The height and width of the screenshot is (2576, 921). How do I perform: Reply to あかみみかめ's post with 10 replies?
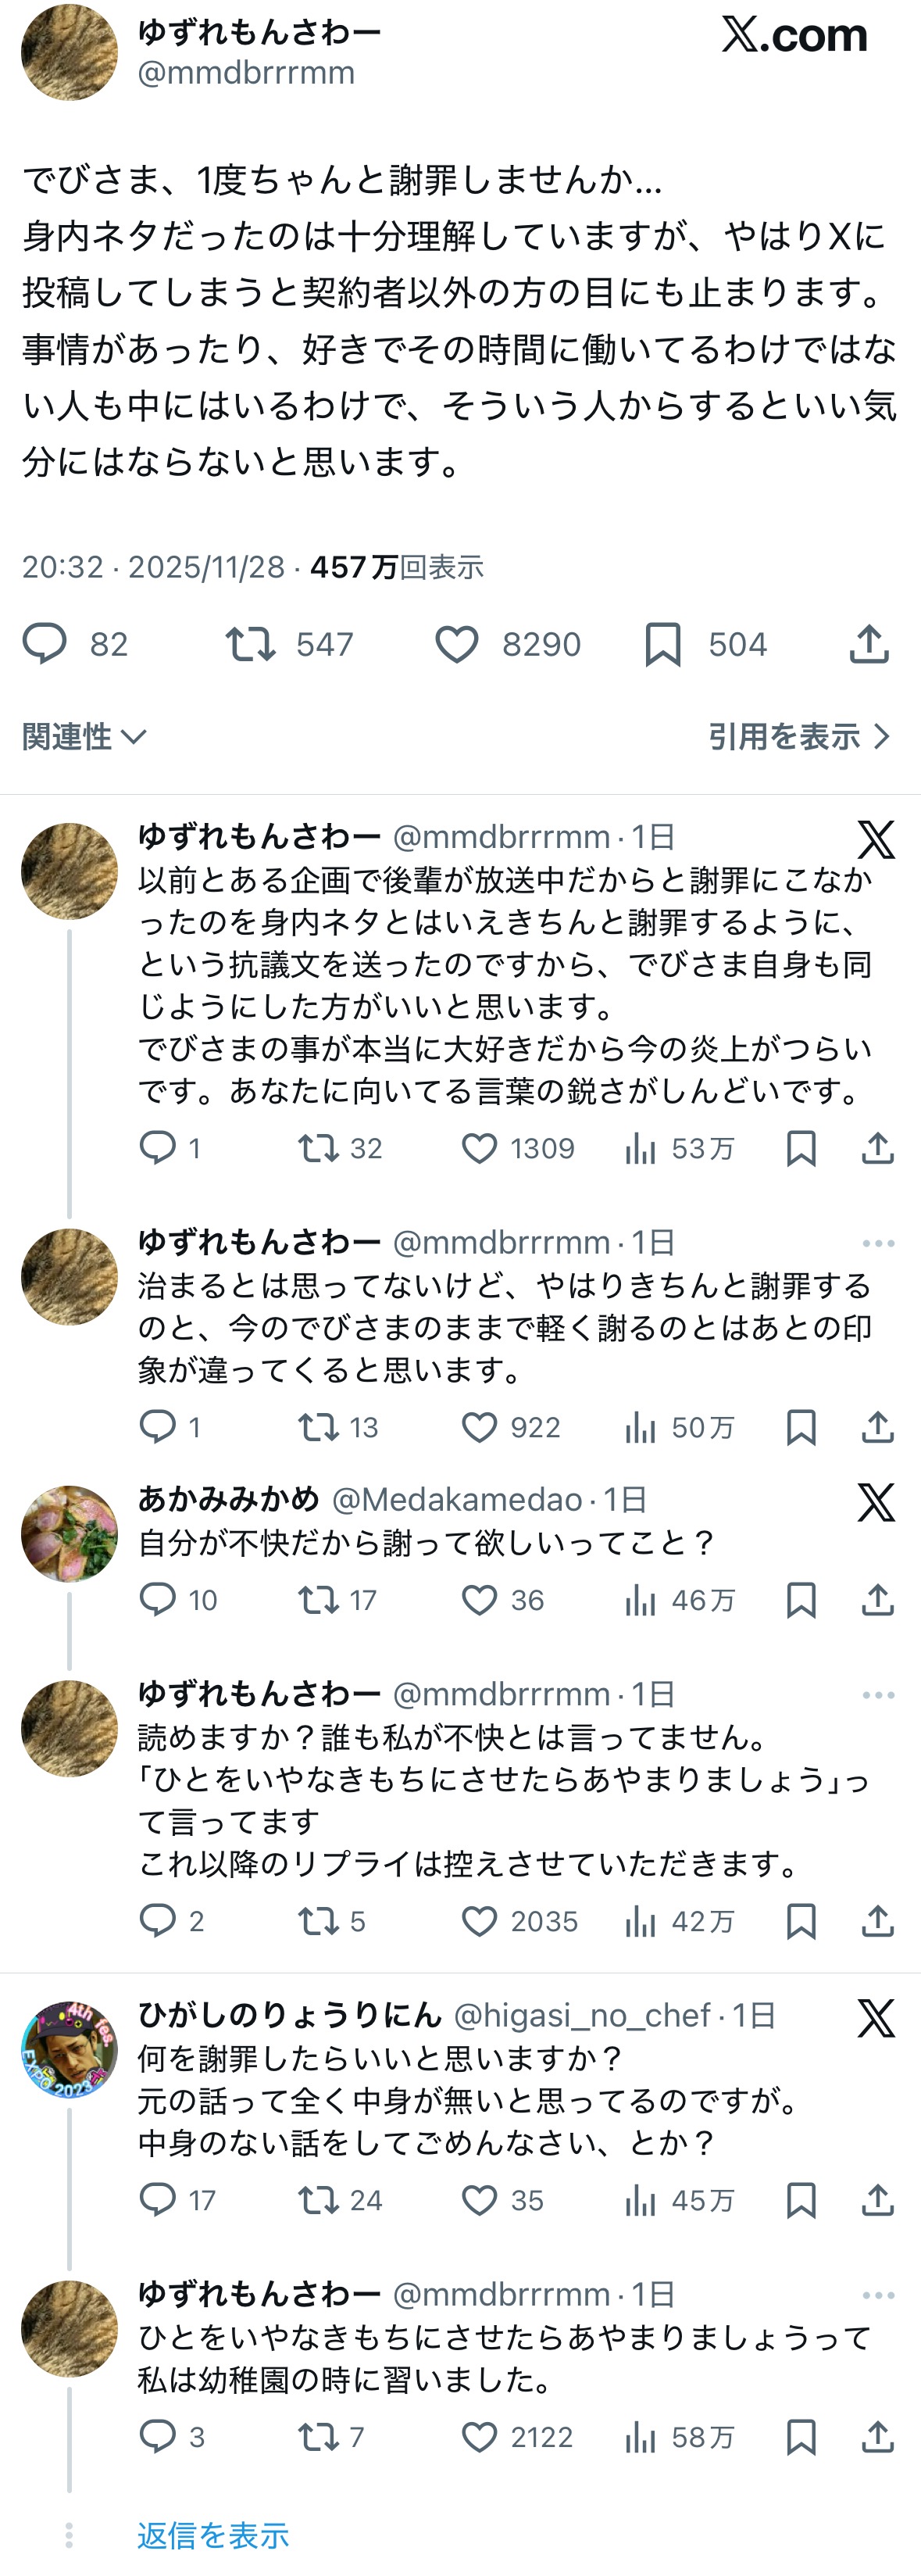point(158,1600)
